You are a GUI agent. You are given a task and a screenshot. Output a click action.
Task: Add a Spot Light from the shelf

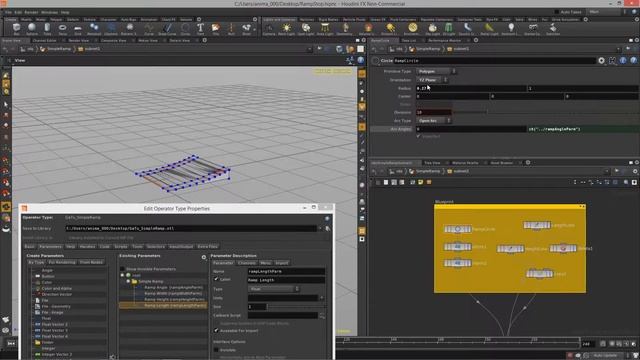tap(306, 29)
